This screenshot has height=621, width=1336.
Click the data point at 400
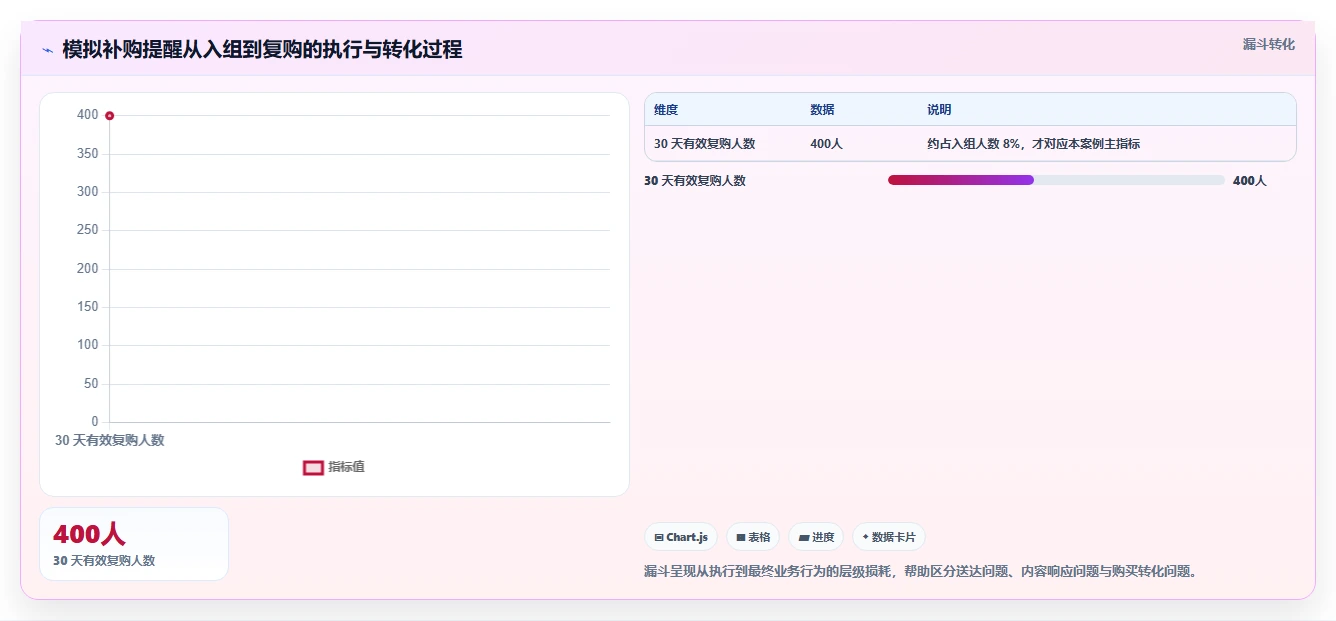(109, 116)
